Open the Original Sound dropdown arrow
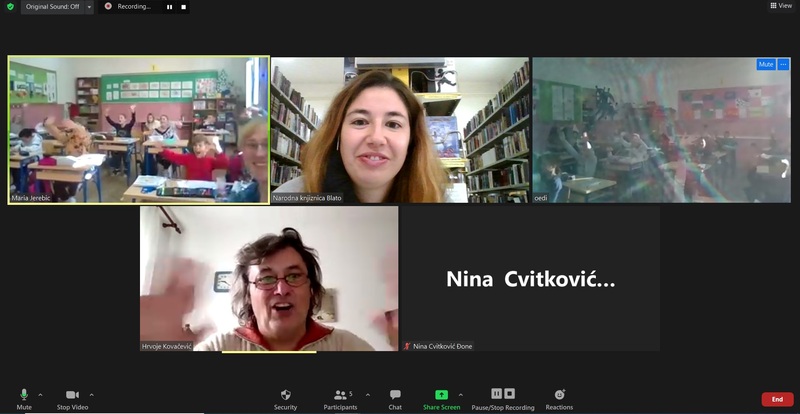 89,6
